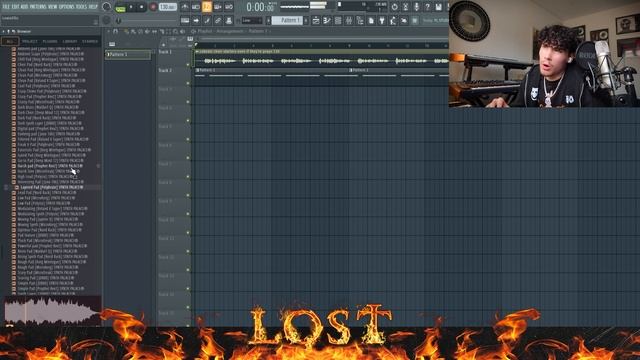Screen dimensions: 640x360
Task: Select the playlist Slice tool
Action: pyautogui.click(x=161, y=31)
